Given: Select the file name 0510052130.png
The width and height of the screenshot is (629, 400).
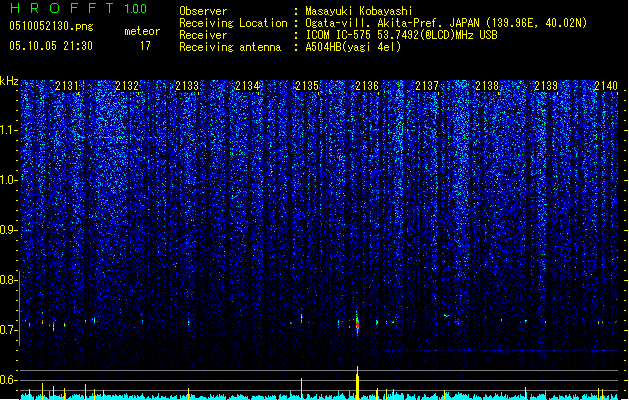Looking at the screenshot, I should 51,26.
